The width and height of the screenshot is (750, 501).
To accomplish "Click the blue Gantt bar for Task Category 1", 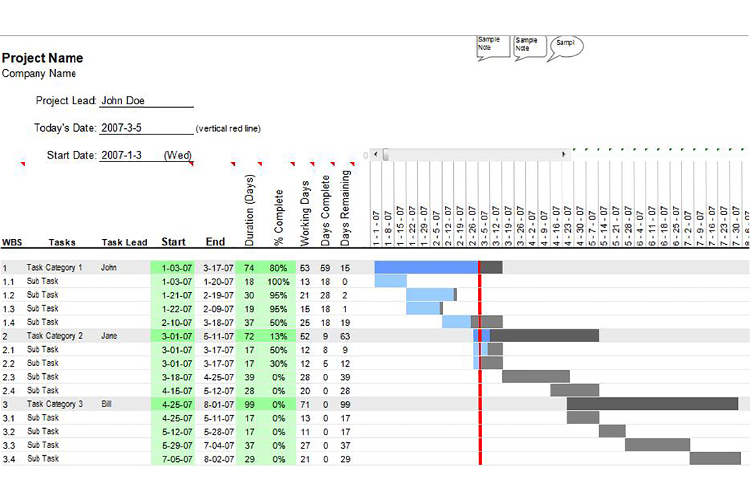I will point(425,268).
